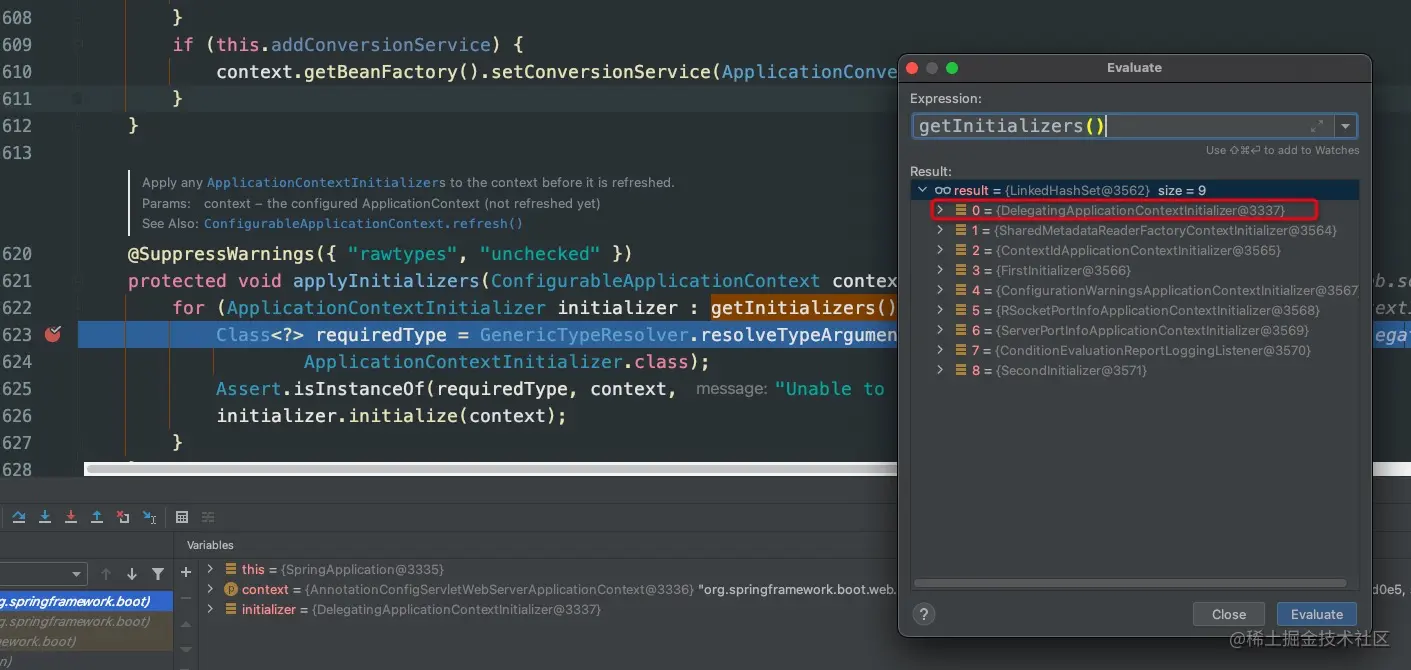Collapse the result LinkedHashSet node

(x=921, y=190)
